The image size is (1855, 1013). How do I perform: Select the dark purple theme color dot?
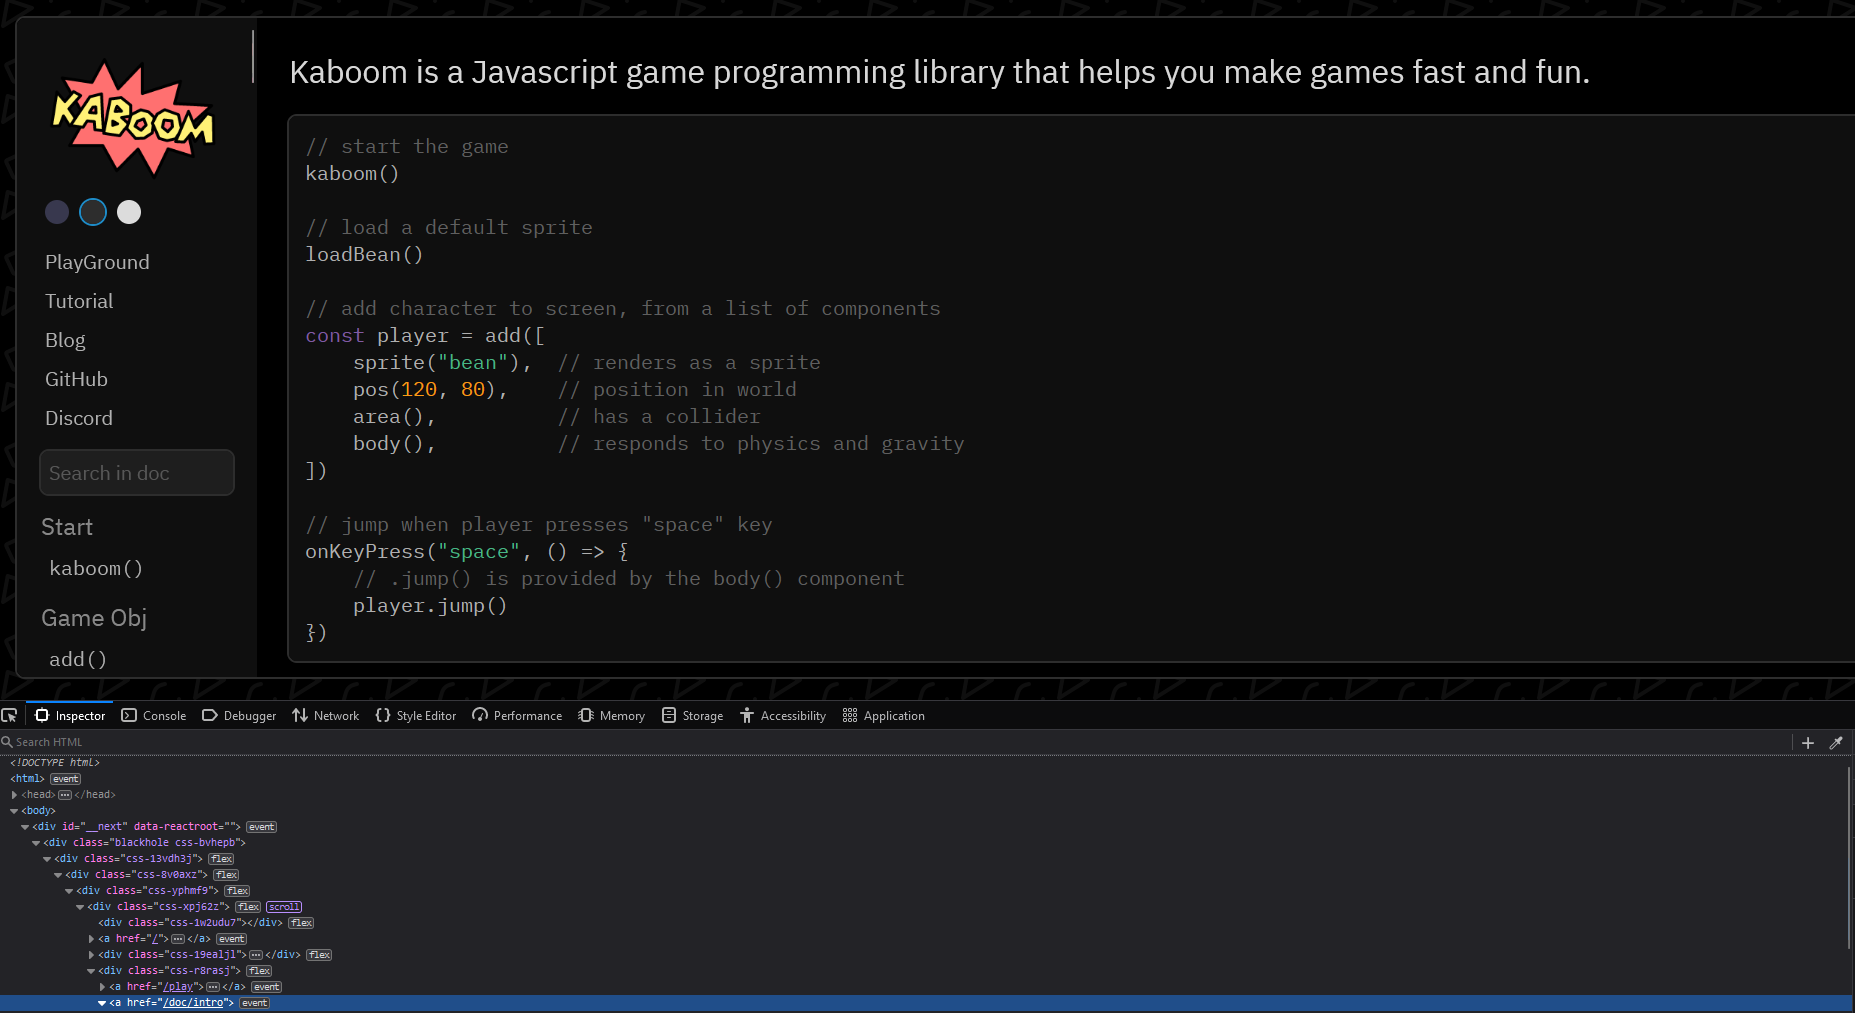57,212
